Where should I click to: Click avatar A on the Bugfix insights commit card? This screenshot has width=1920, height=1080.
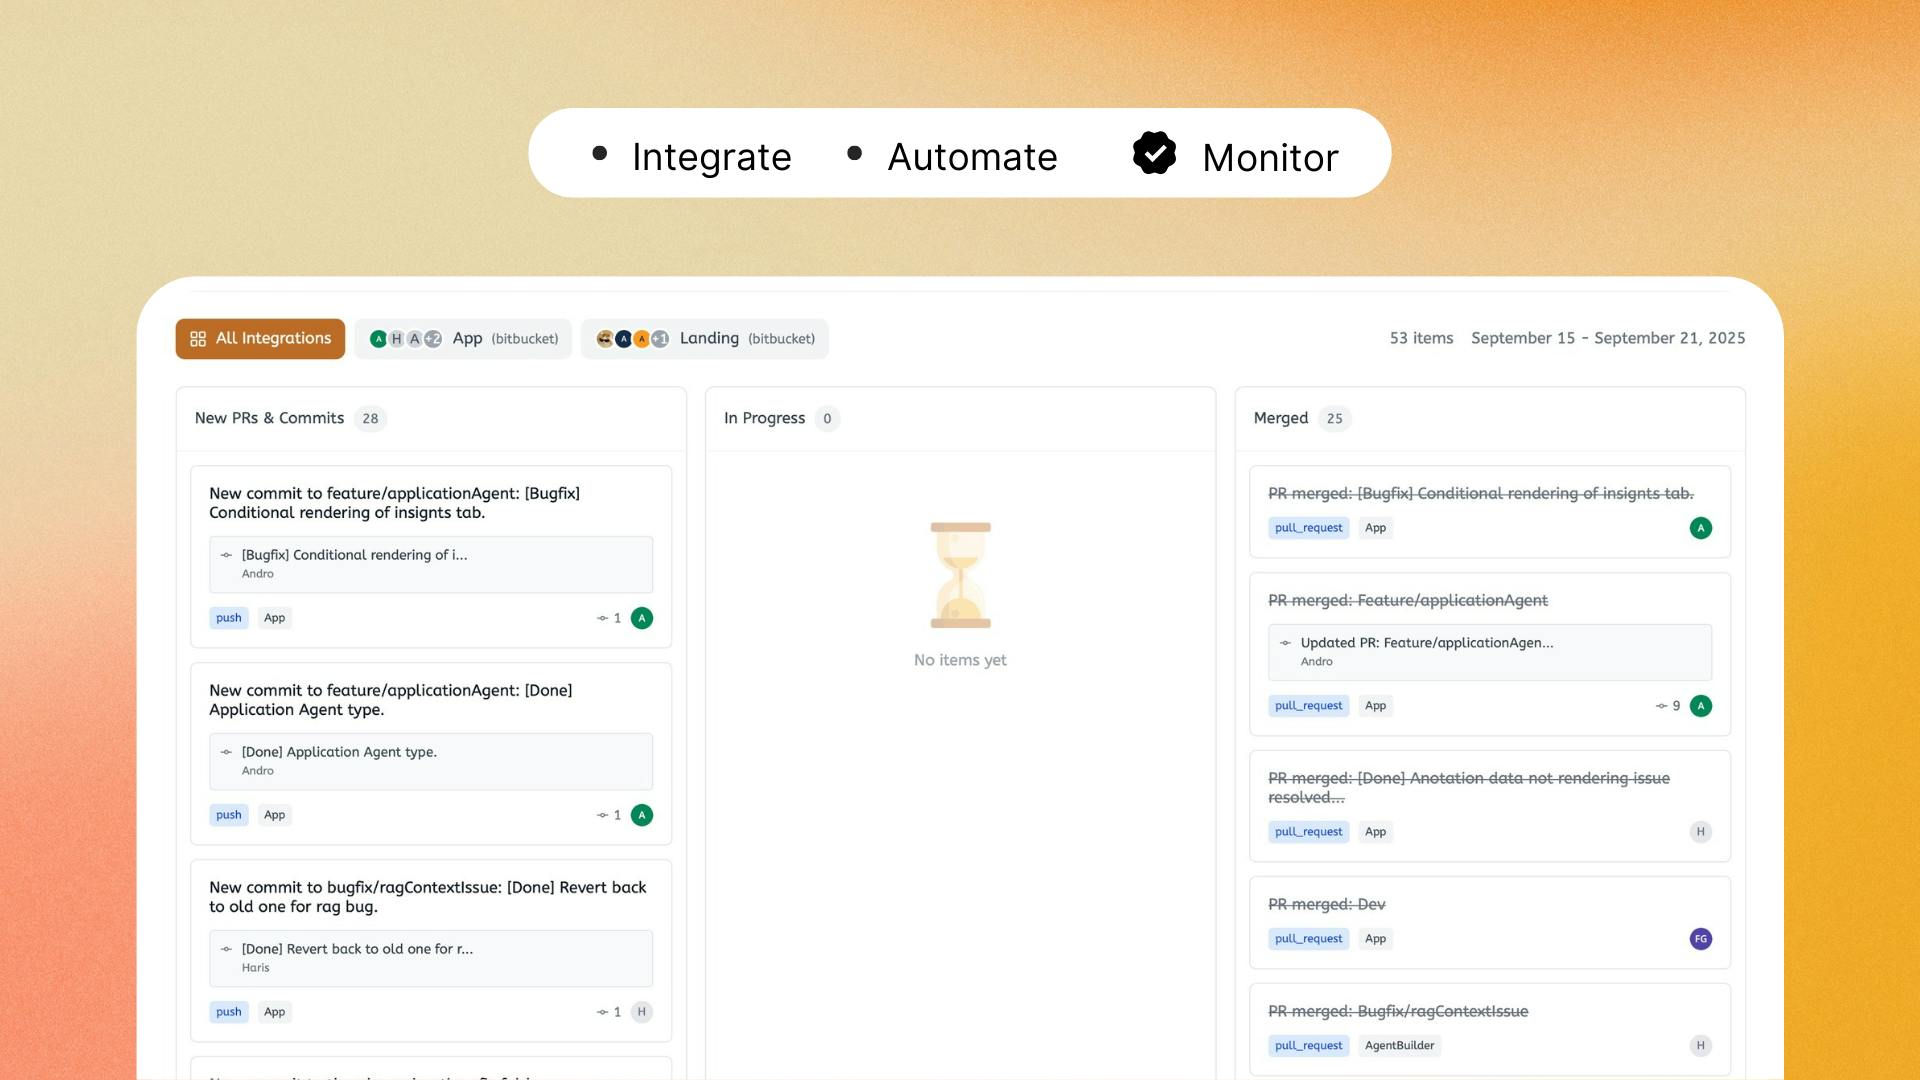pos(642,618)
